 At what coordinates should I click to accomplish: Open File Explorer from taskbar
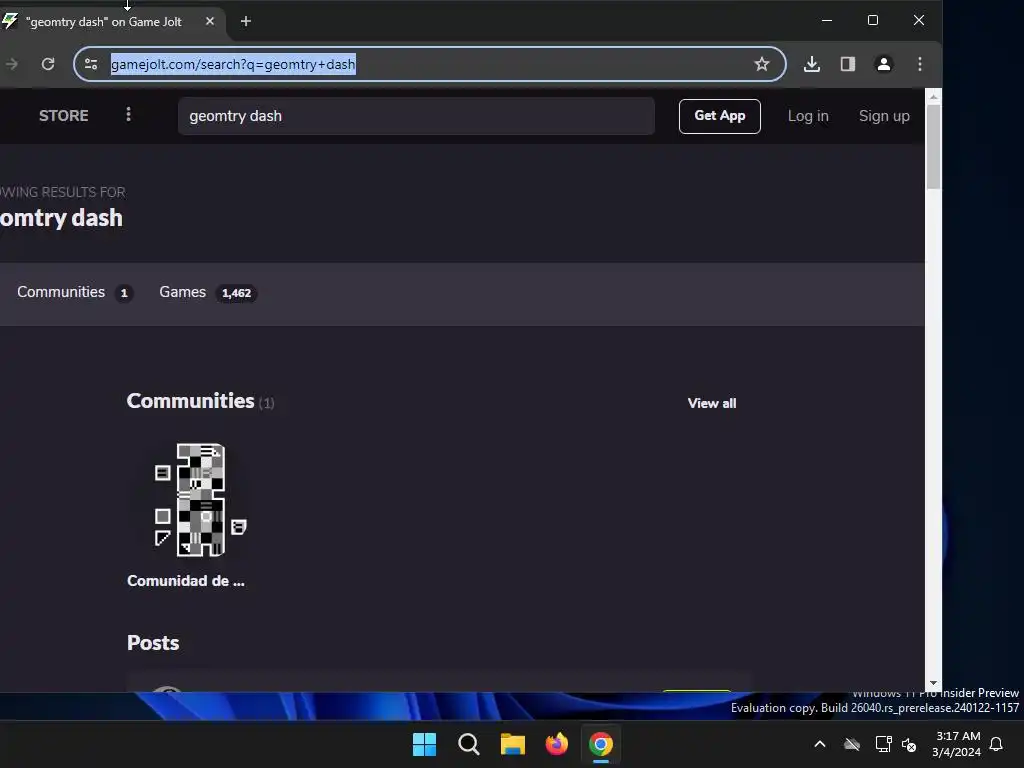tap(513, 744)
